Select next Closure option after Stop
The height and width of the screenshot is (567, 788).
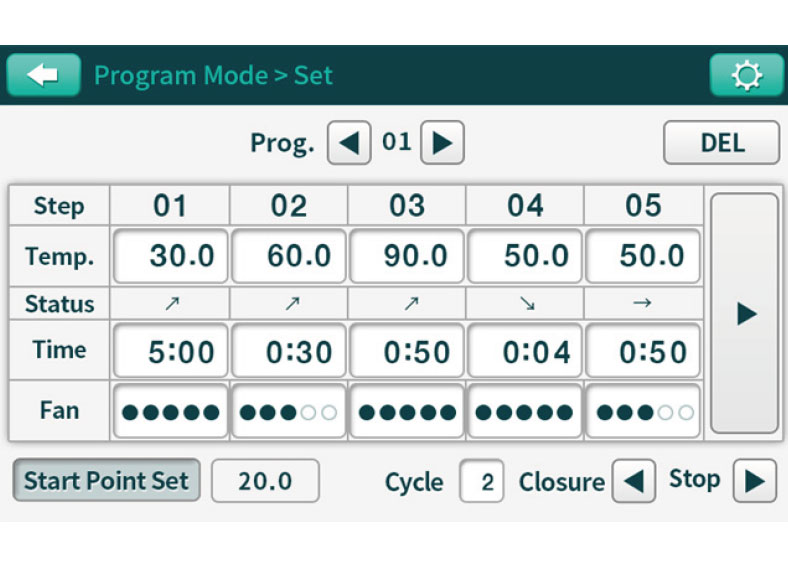click(x=754, y=481)
